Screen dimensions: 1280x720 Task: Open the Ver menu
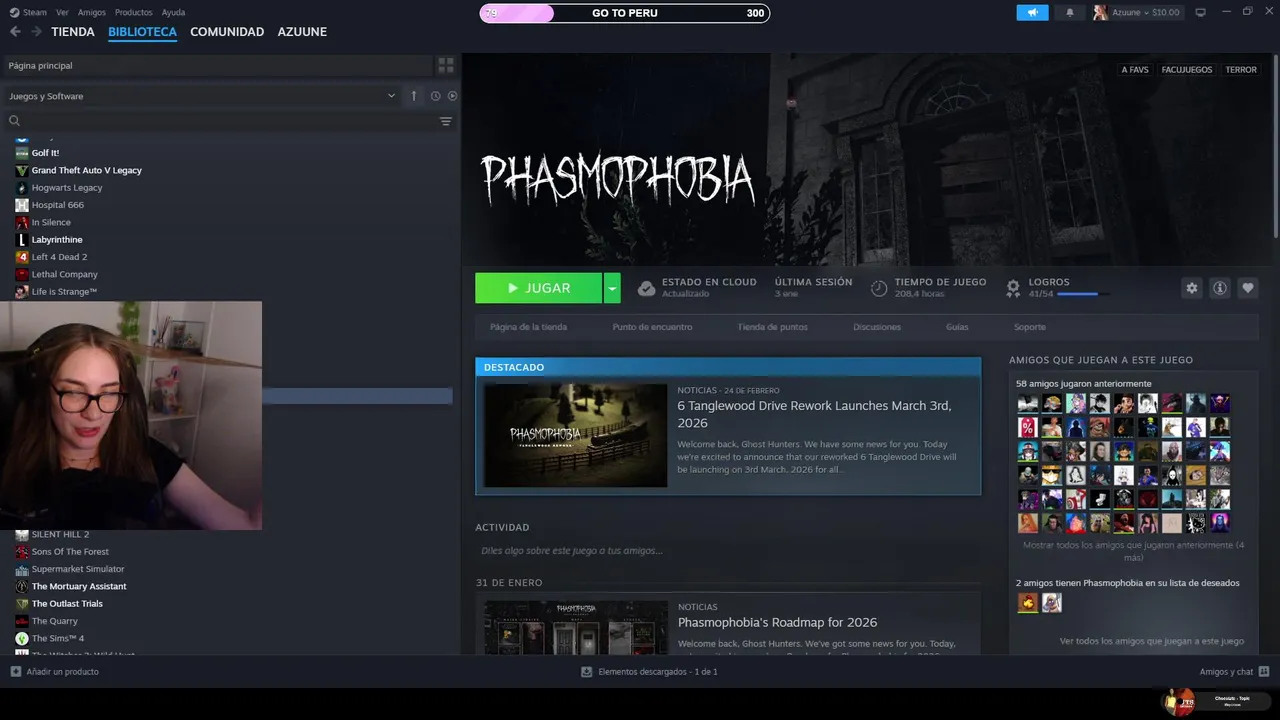62,12
